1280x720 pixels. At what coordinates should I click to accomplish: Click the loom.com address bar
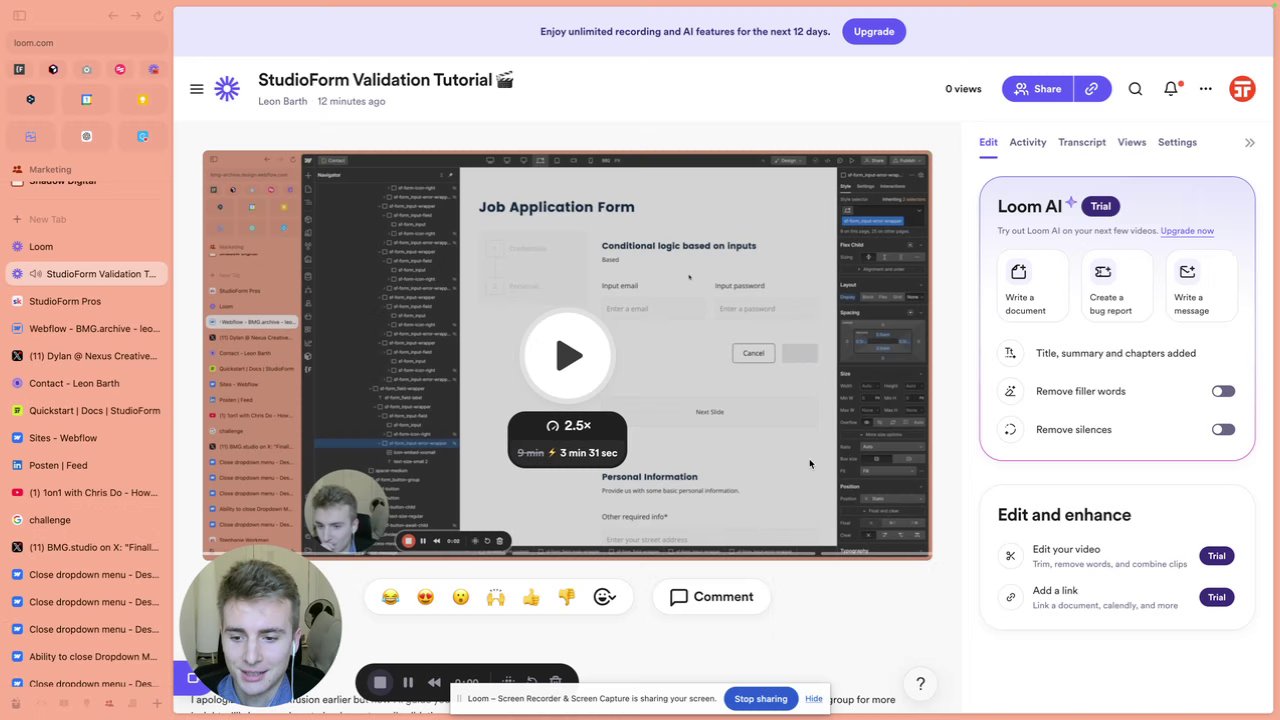tap(87, 43)
